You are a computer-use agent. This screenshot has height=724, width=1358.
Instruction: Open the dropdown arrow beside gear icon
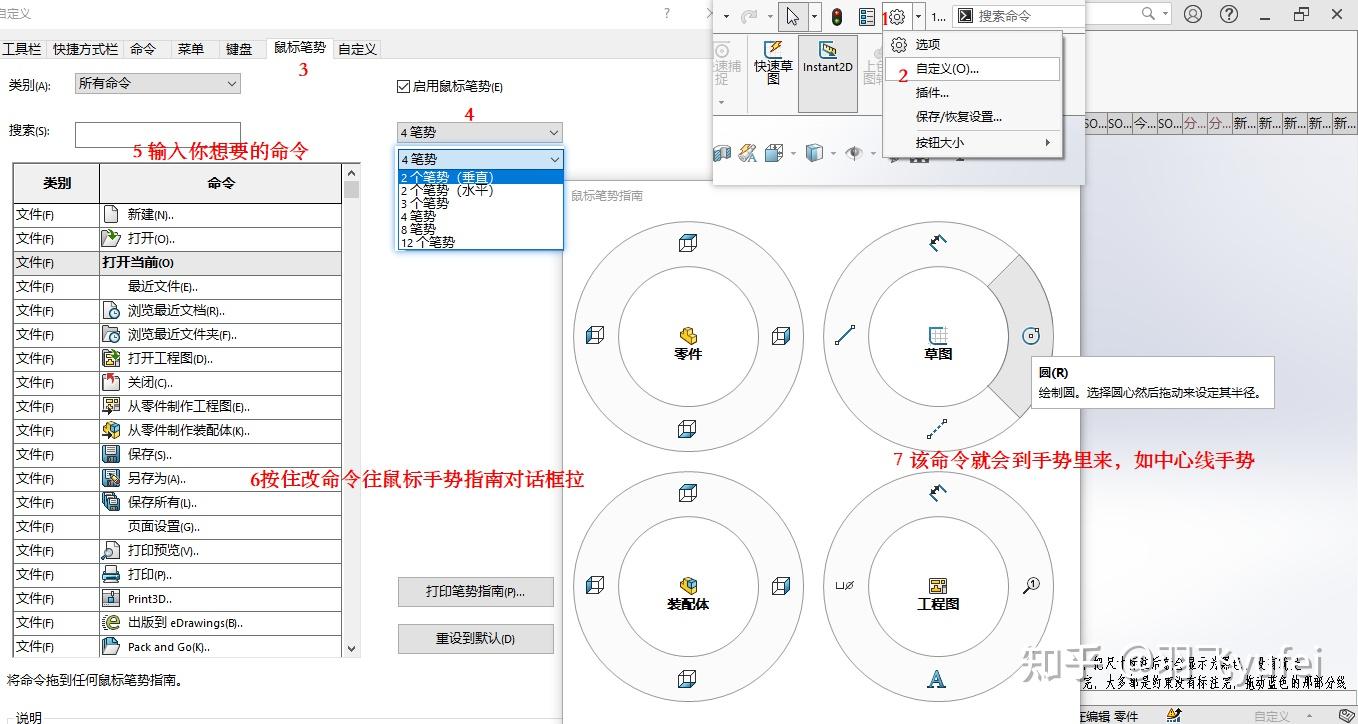[918, 17]
